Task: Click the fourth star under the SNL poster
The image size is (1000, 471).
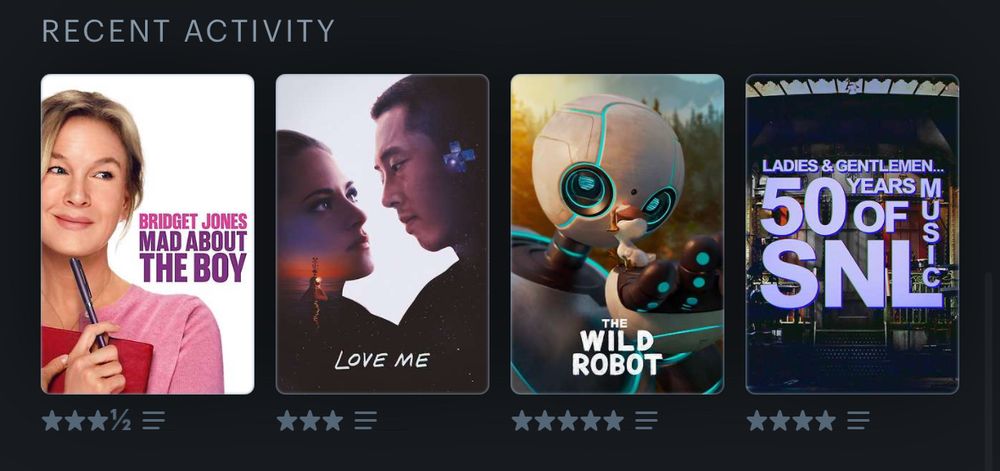Action: (825, 421)
